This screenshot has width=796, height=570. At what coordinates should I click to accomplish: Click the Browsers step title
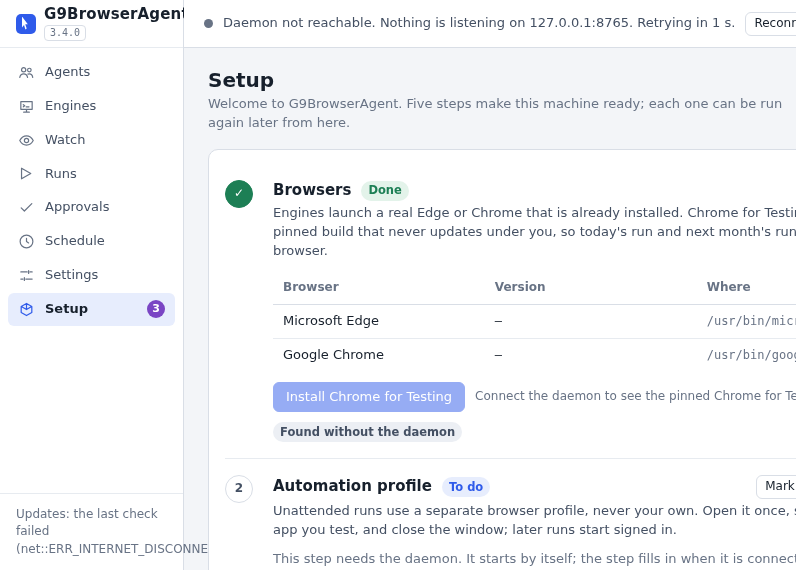312,190
